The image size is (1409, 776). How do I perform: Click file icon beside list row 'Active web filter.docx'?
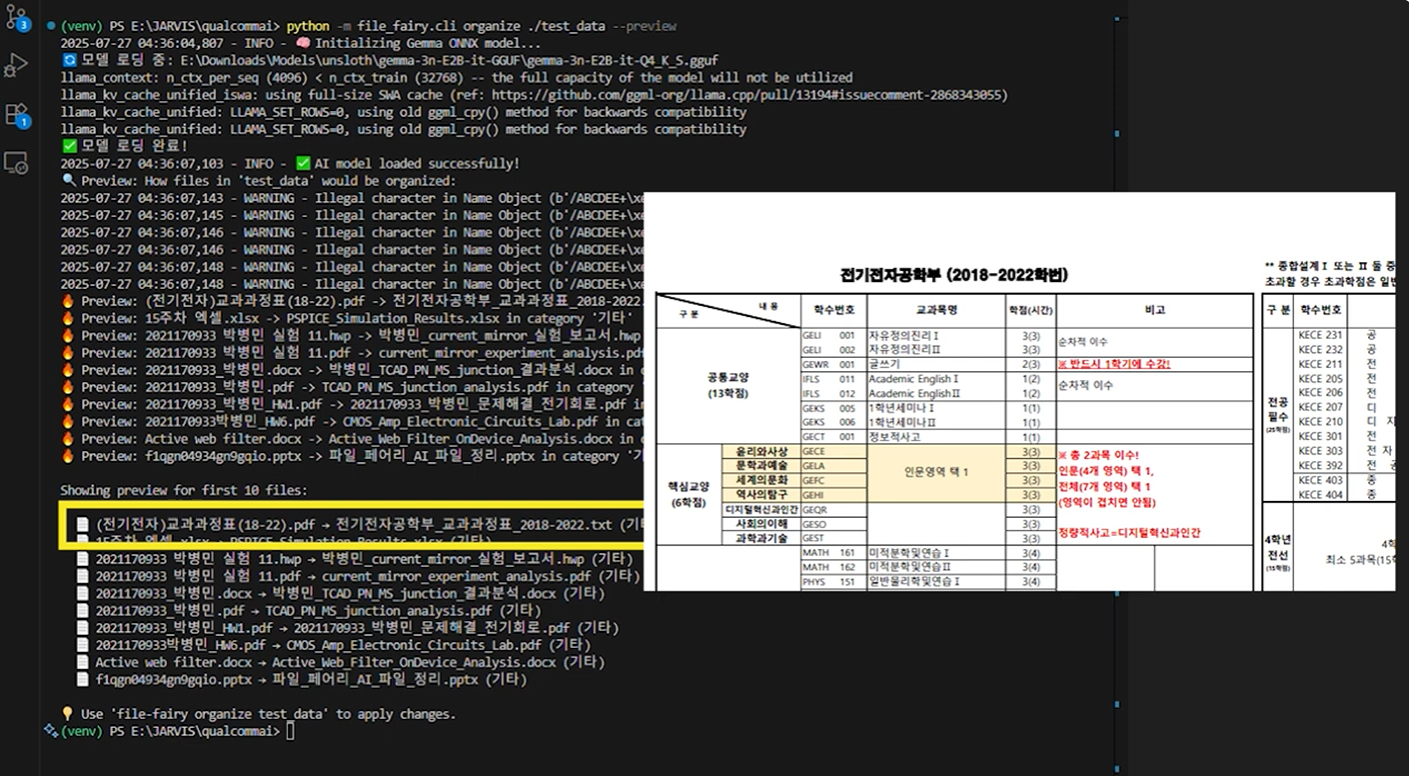pyautogui.click(x=84, y=662)
